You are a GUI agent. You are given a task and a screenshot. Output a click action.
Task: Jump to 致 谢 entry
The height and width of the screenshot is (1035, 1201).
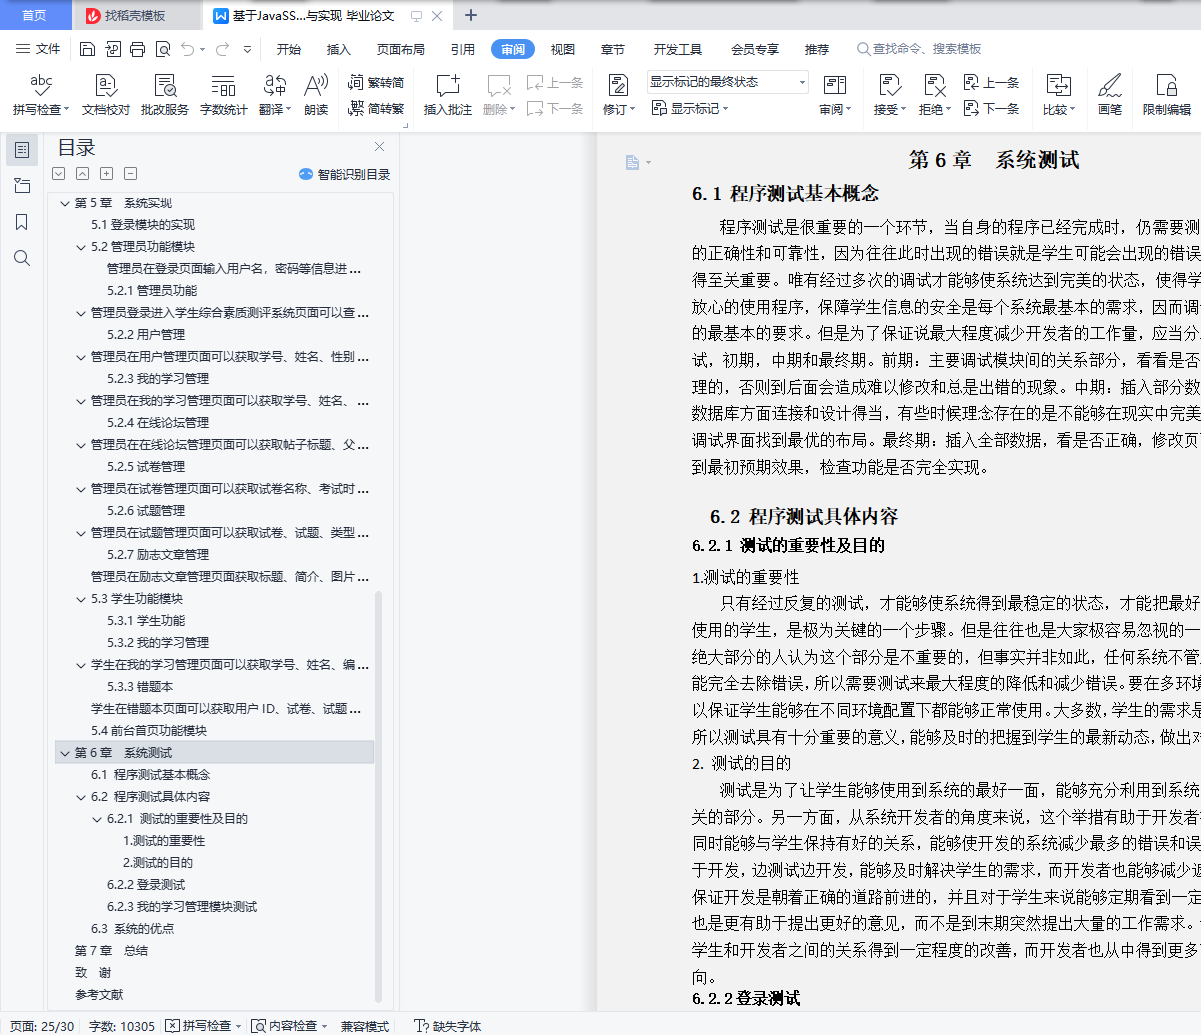pyautogui.click(x=93, y=973)
